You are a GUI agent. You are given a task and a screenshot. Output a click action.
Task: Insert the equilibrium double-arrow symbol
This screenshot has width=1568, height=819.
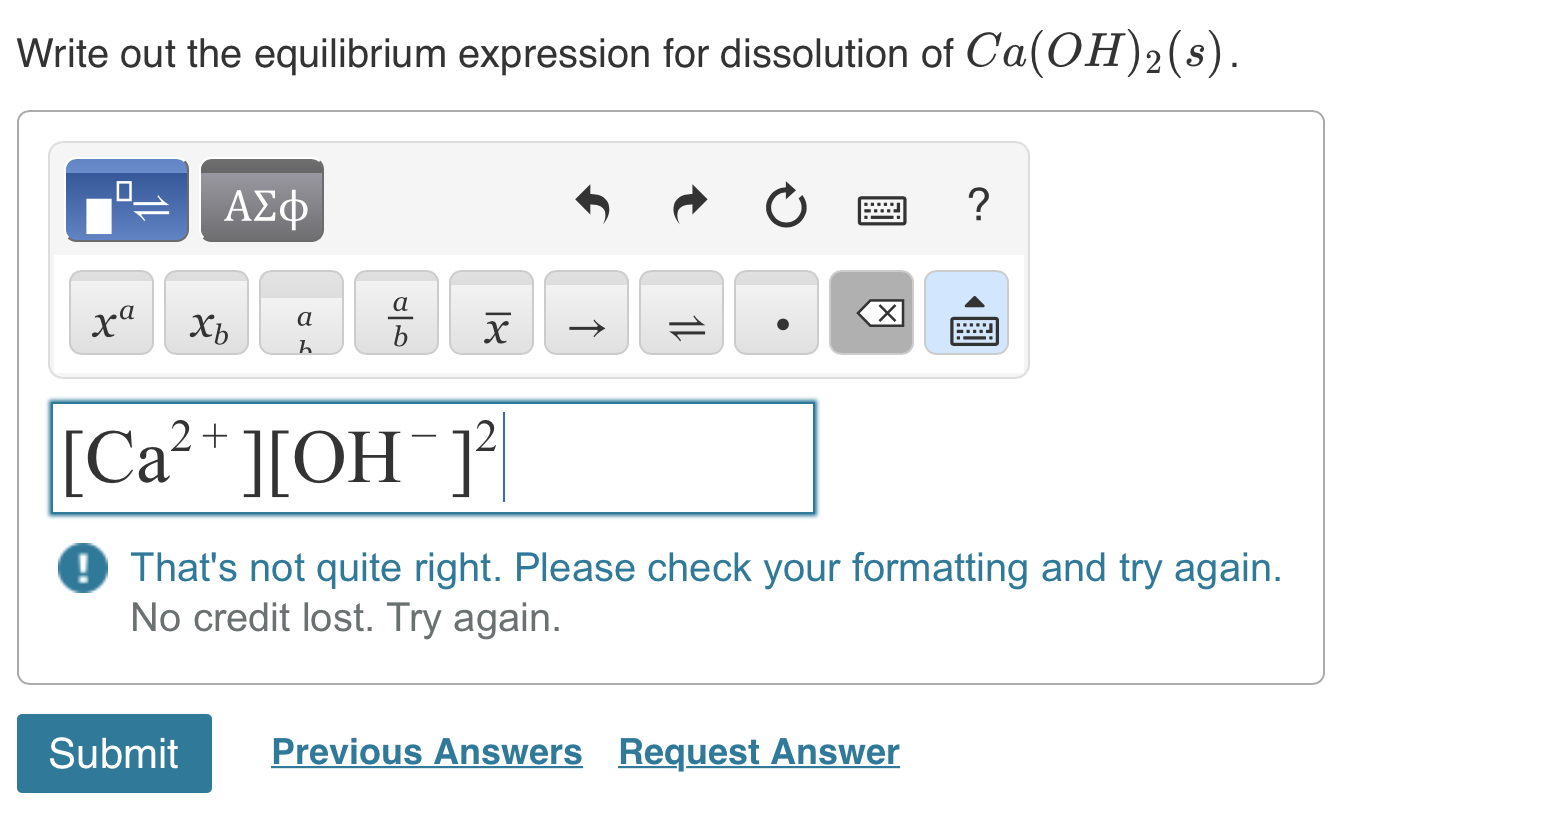tap(680, 313)
